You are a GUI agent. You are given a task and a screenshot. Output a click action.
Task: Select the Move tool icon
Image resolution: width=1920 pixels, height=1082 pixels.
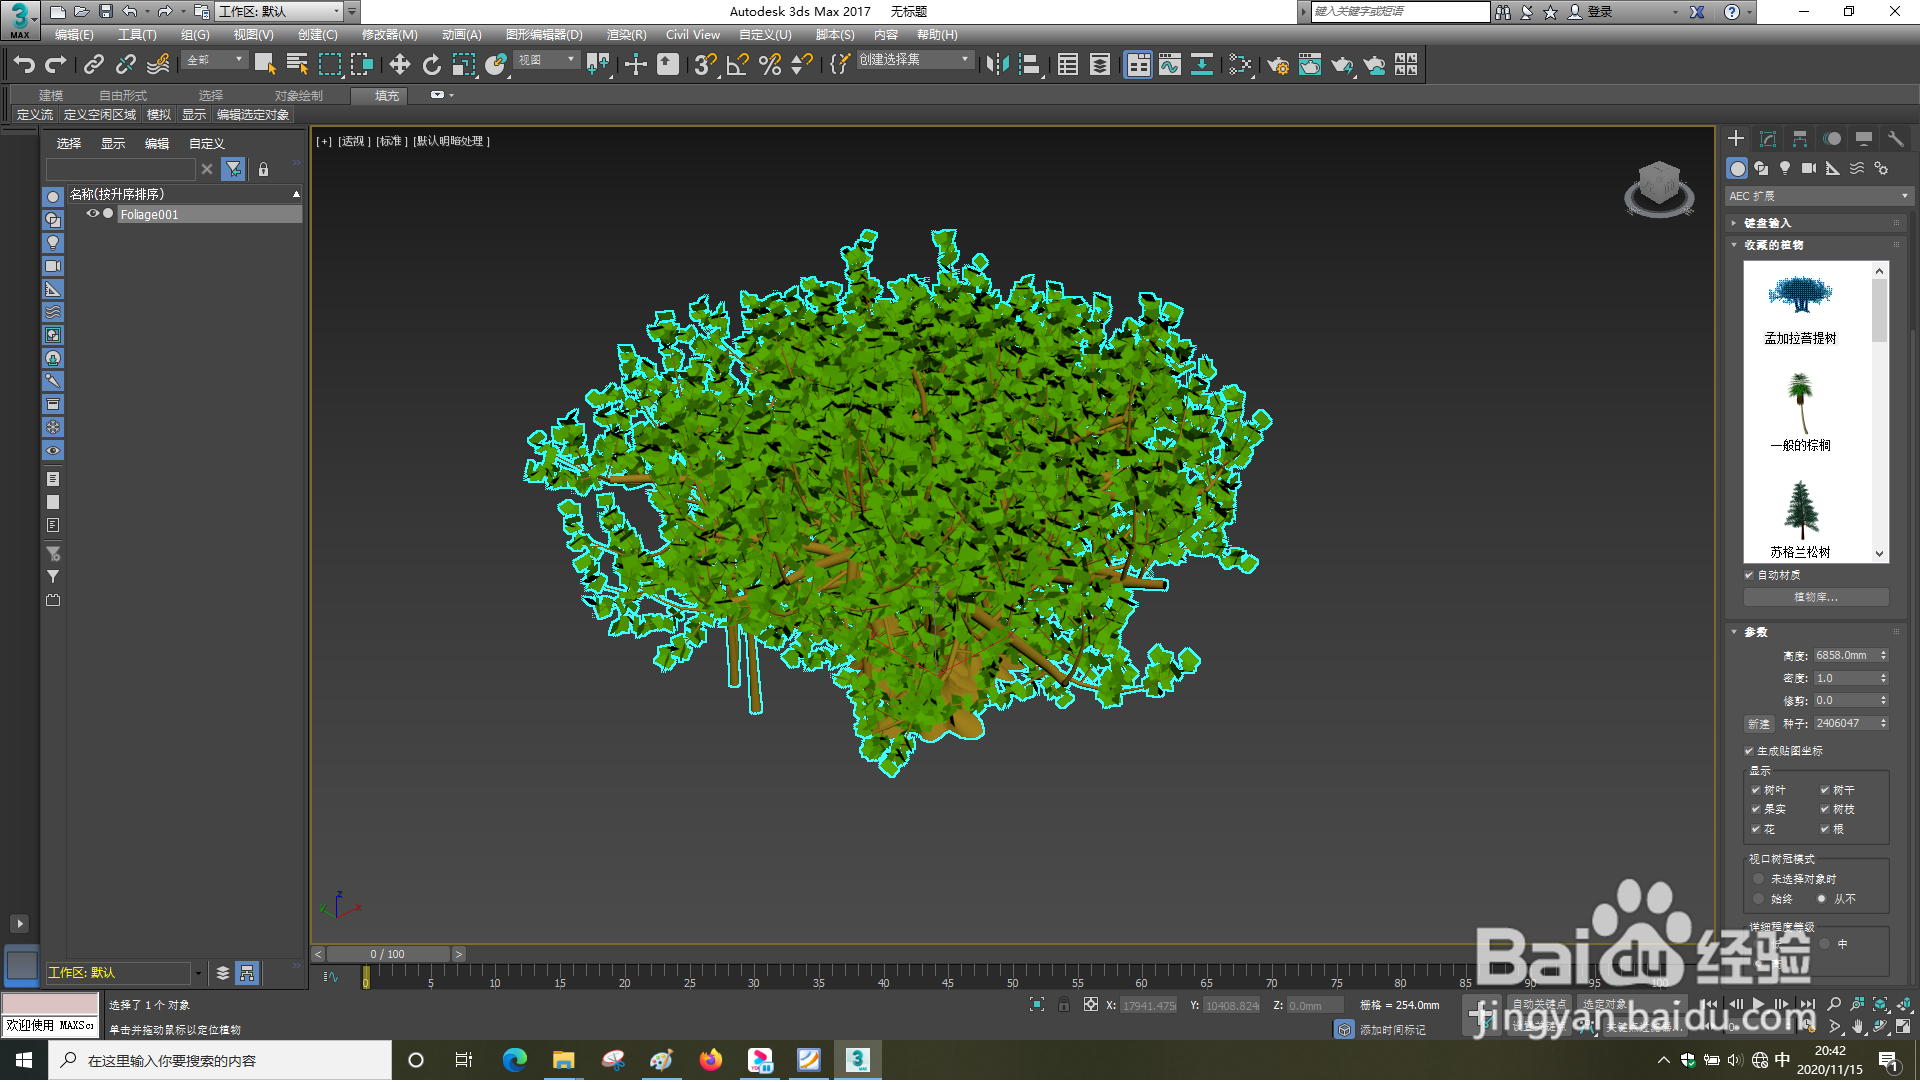[x=399, y=65]
